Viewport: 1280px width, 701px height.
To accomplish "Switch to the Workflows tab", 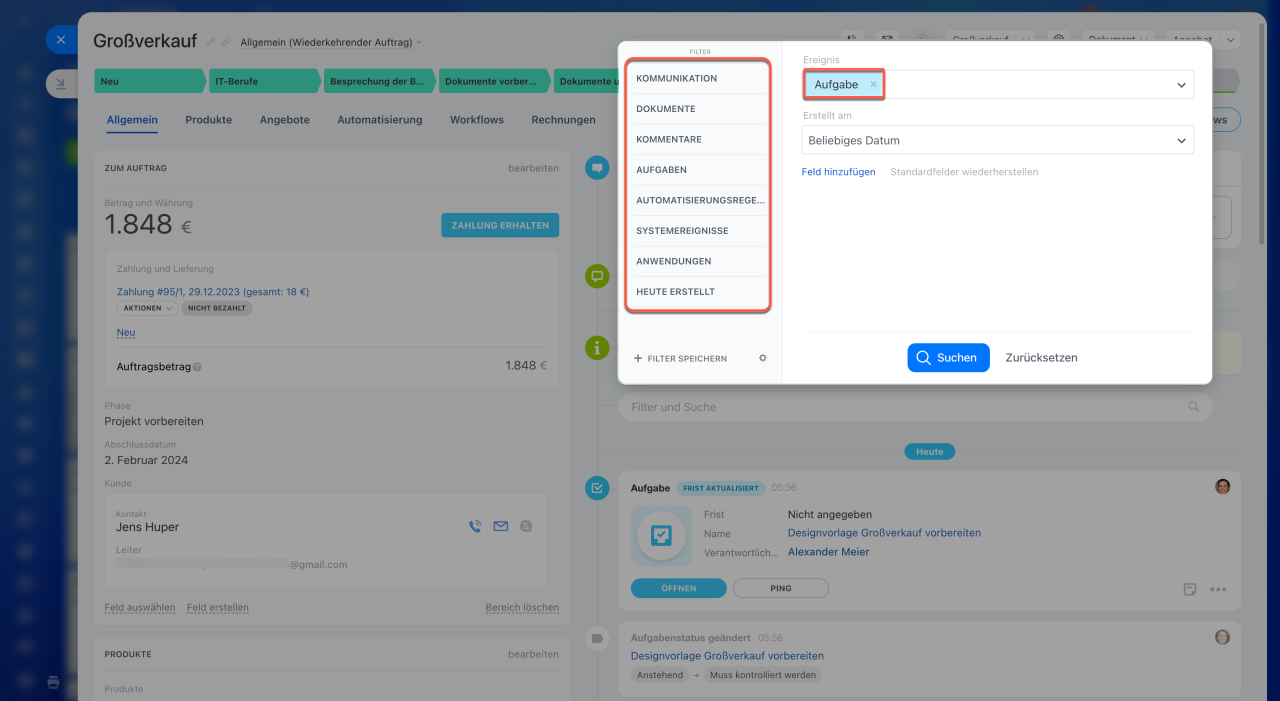I will click(477, 119).
